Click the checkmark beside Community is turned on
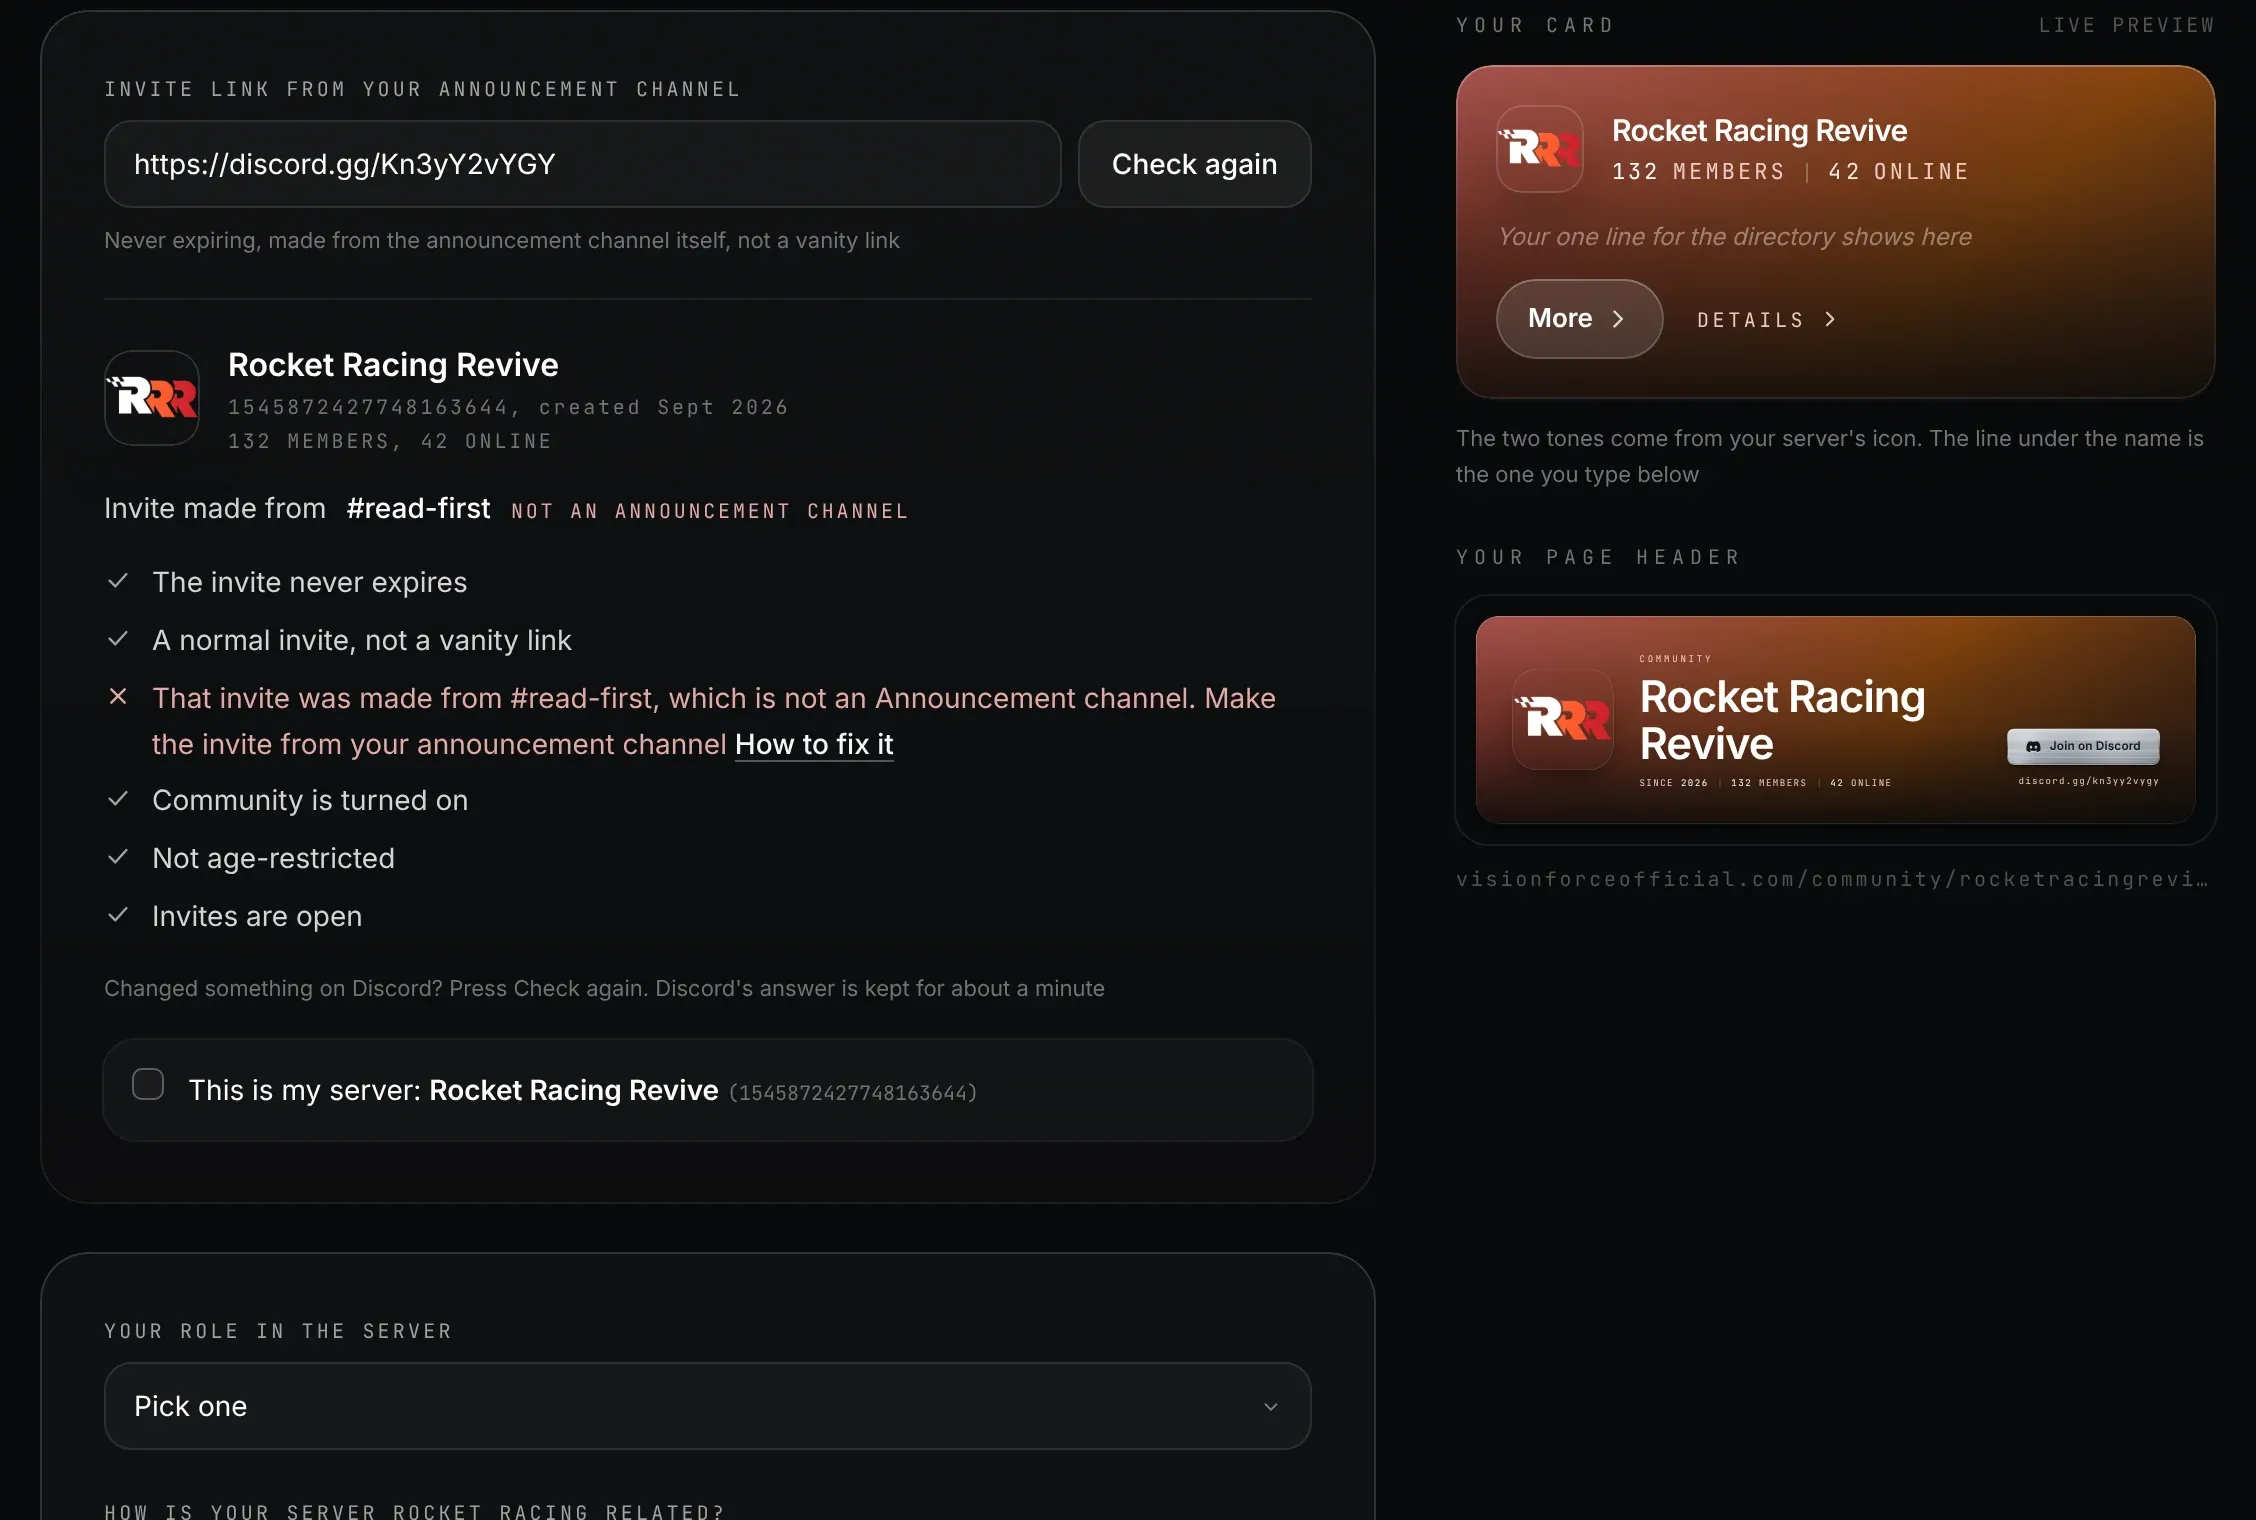 (x=118, y=799)
